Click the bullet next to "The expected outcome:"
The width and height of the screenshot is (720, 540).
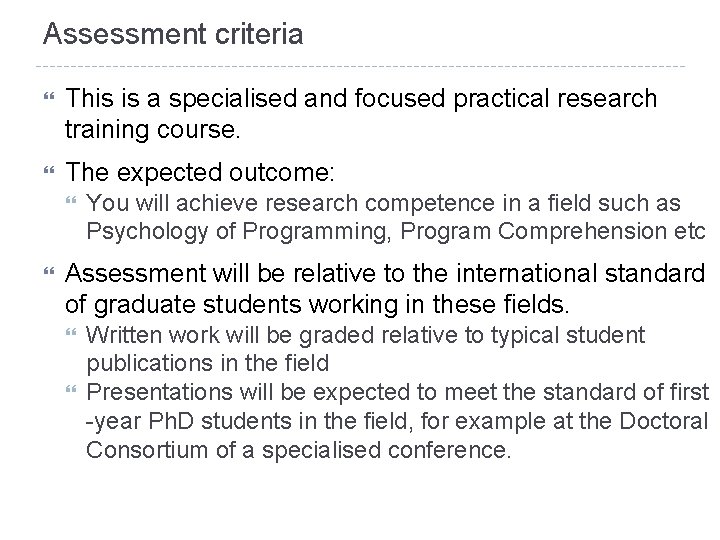(x=46, y=170)
